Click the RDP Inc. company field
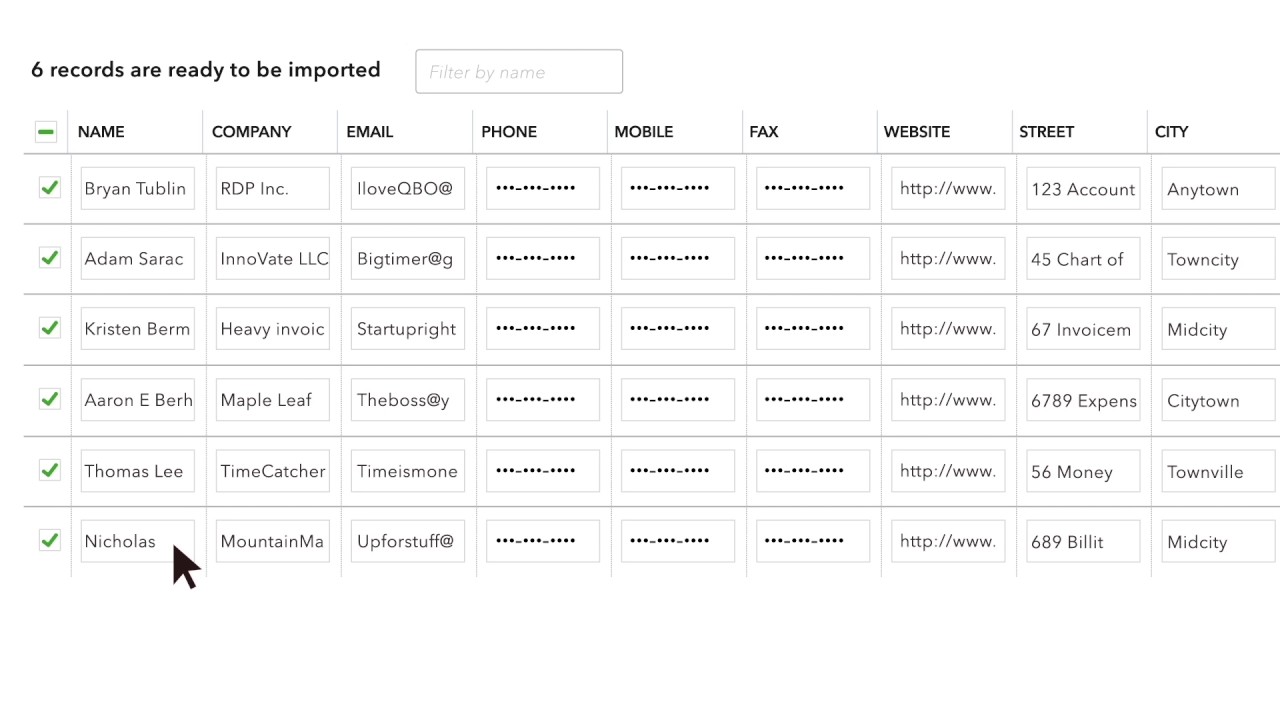This screenshot has height=720, width=1280. tap(272, 189)
